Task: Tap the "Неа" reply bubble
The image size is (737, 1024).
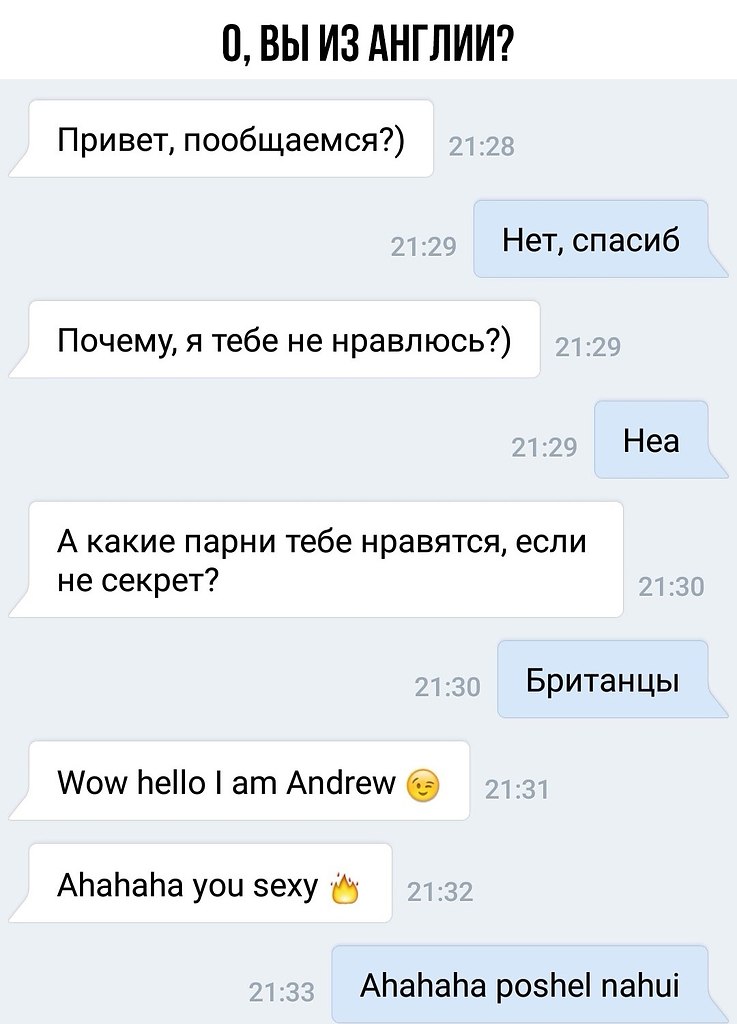Action: 651,440
